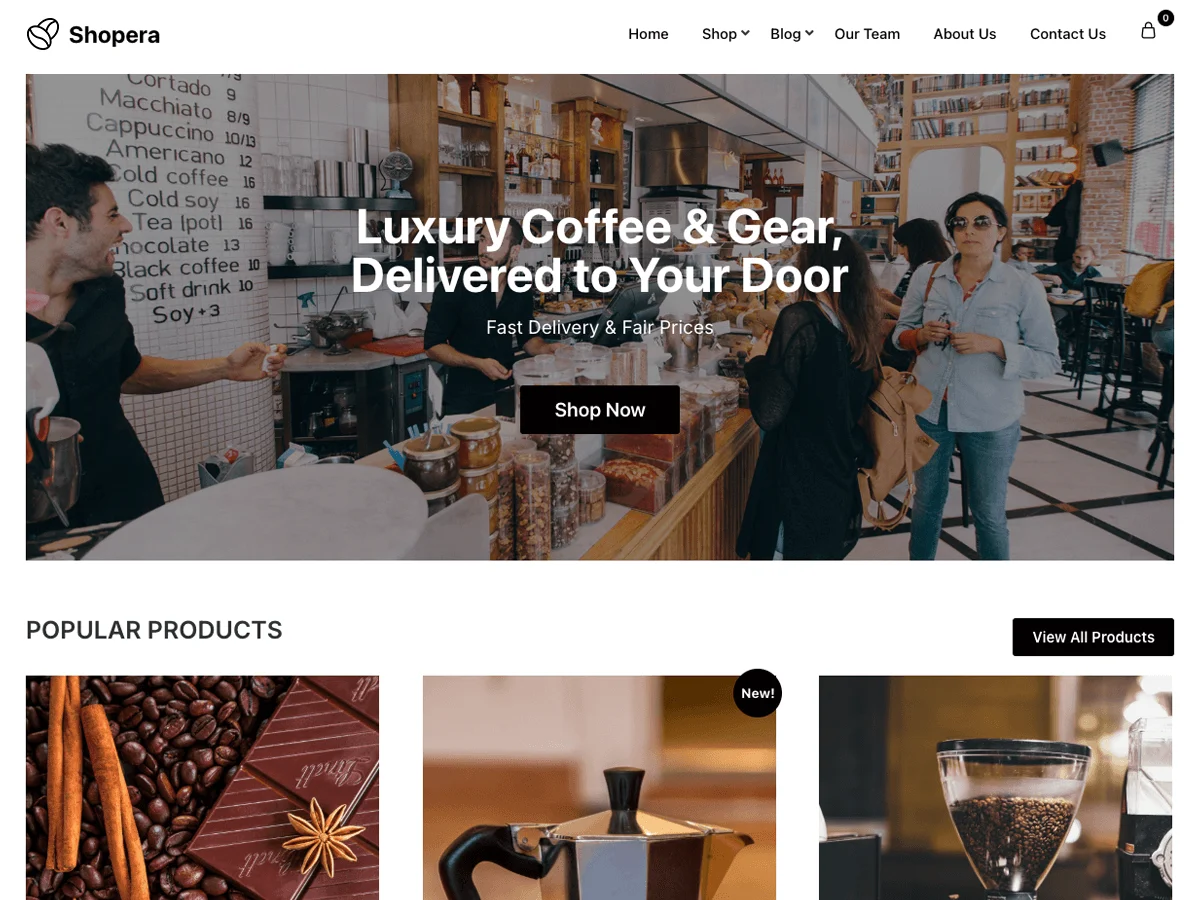
Task: Open the Contact Us page
Action: (1068, 34)
